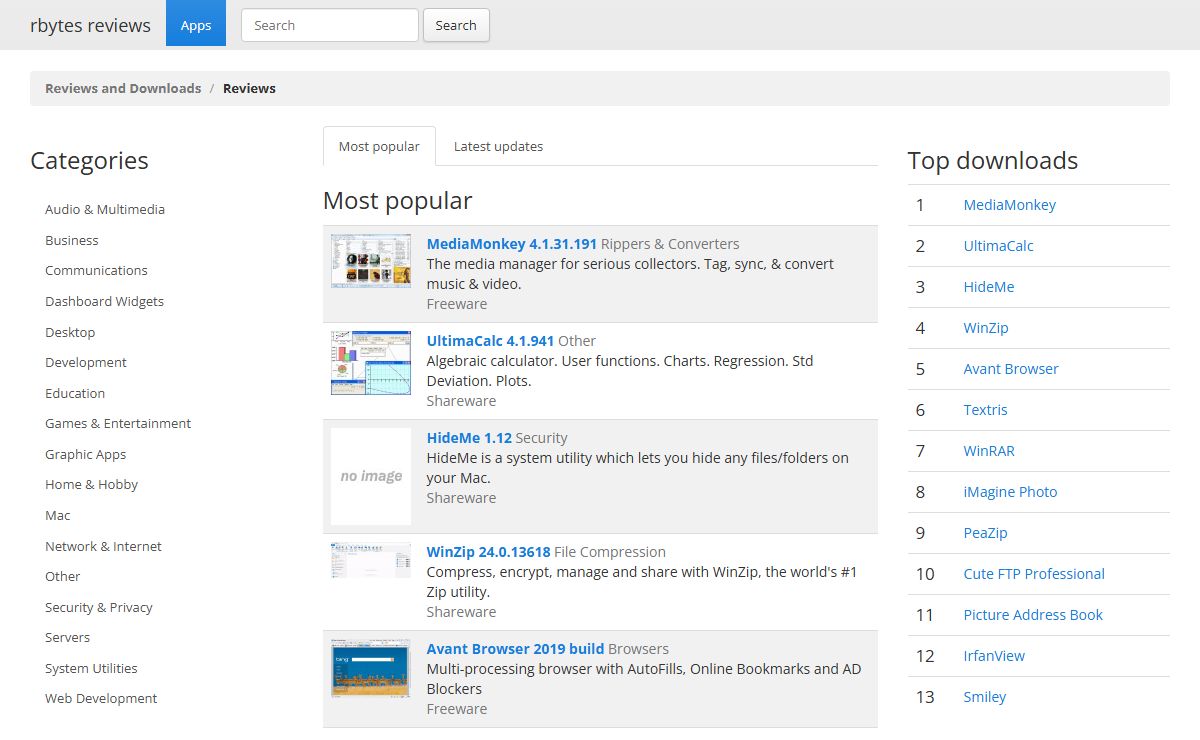Open MediaMonkey 4.1.31.191 review title
1200x740 pixels.
[512, 244]
